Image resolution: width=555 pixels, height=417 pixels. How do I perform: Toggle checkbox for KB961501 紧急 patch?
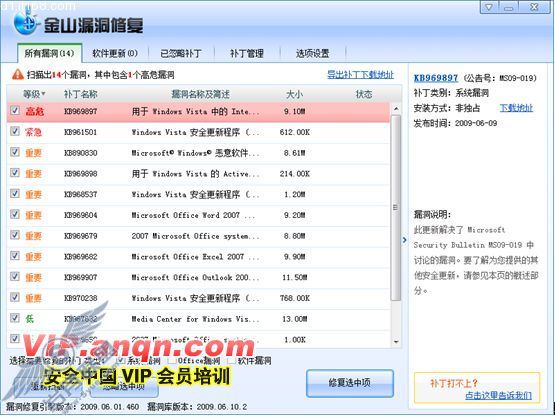click(15, 131)
